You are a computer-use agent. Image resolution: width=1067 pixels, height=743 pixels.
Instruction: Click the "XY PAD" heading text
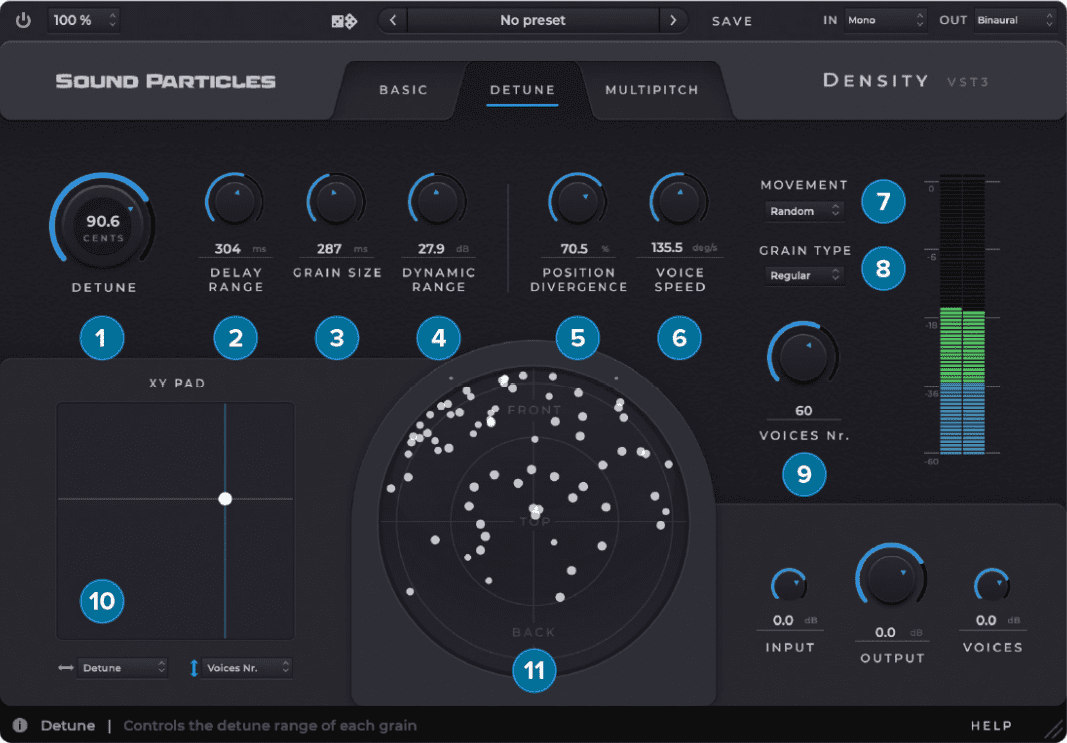(x=177, y=383)
